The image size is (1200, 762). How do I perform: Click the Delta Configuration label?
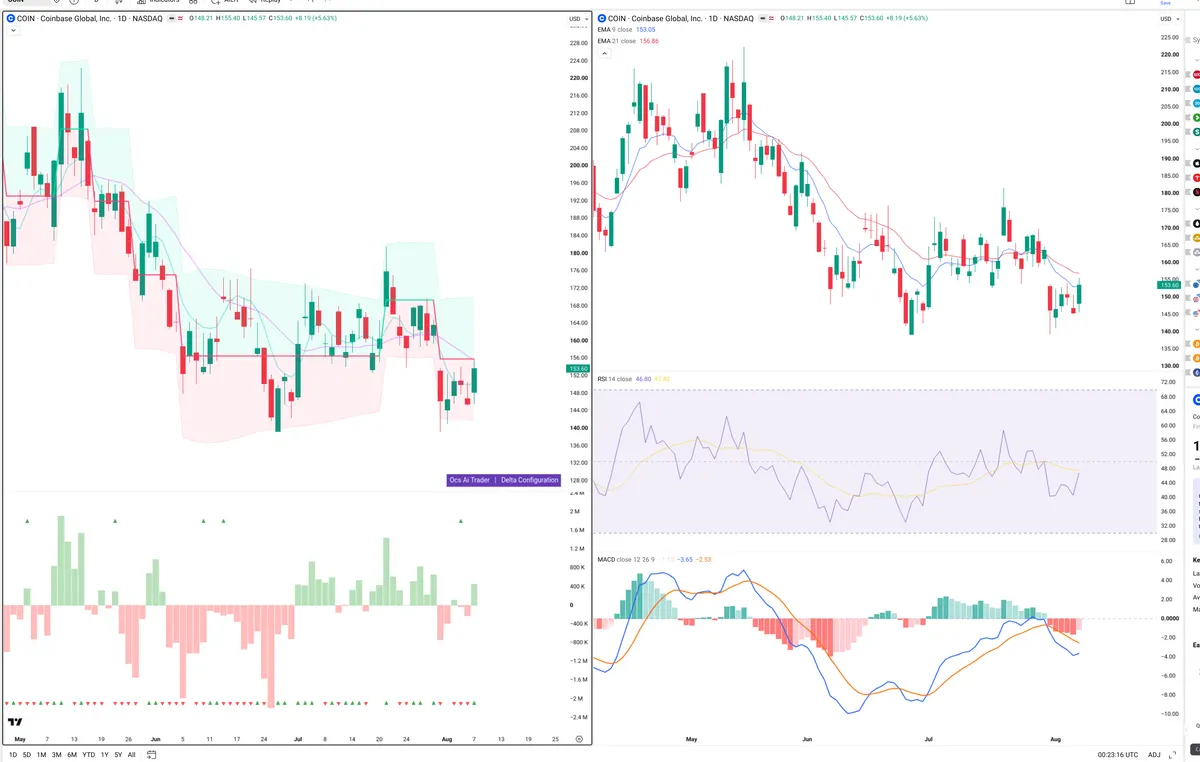pyautogui.click(x=529, y=480)
